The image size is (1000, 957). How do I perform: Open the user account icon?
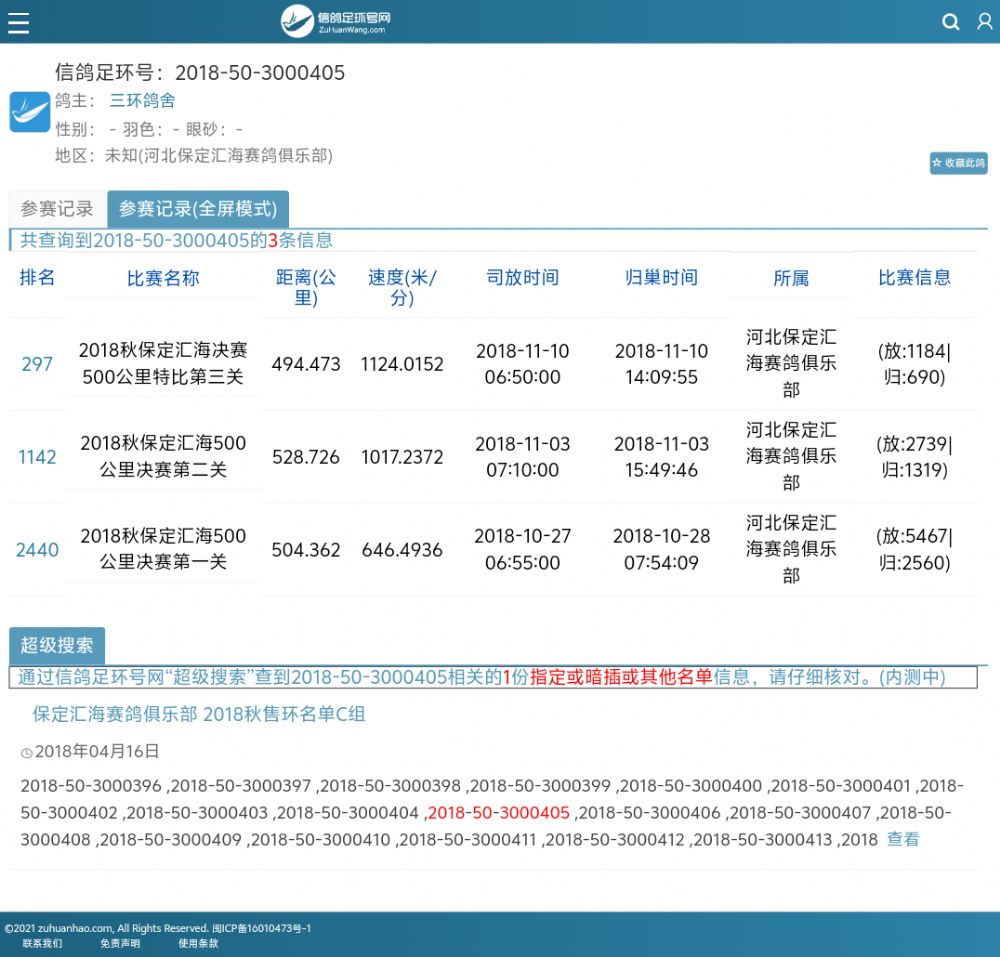point(984,22)
